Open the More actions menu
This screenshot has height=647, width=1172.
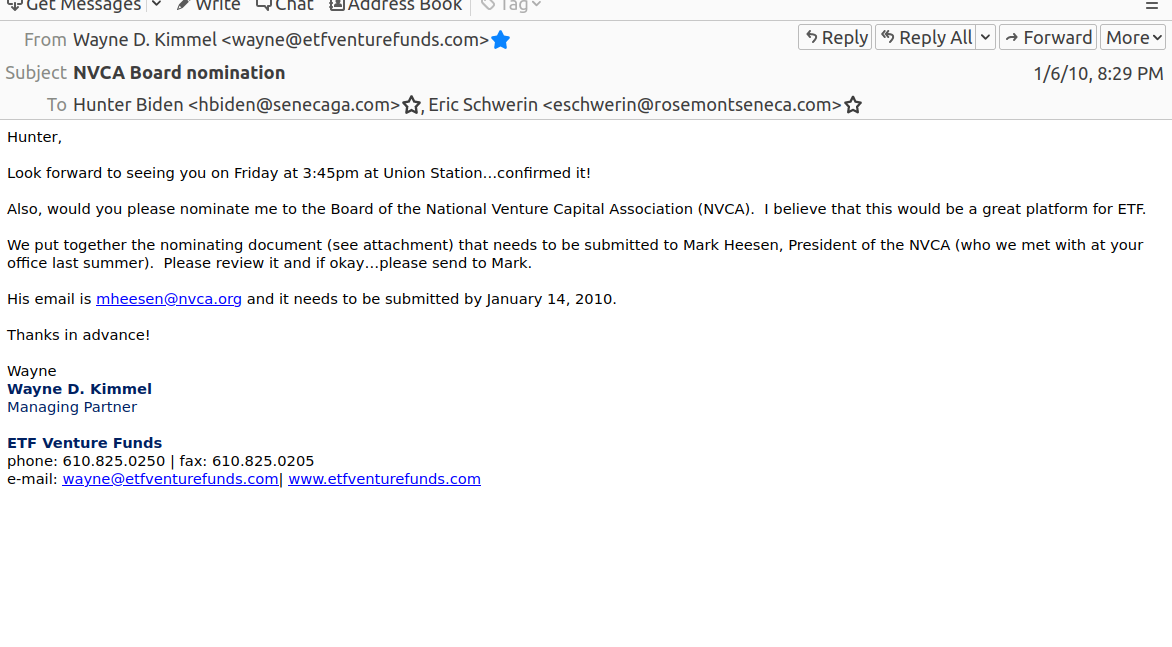(1132, 37)
